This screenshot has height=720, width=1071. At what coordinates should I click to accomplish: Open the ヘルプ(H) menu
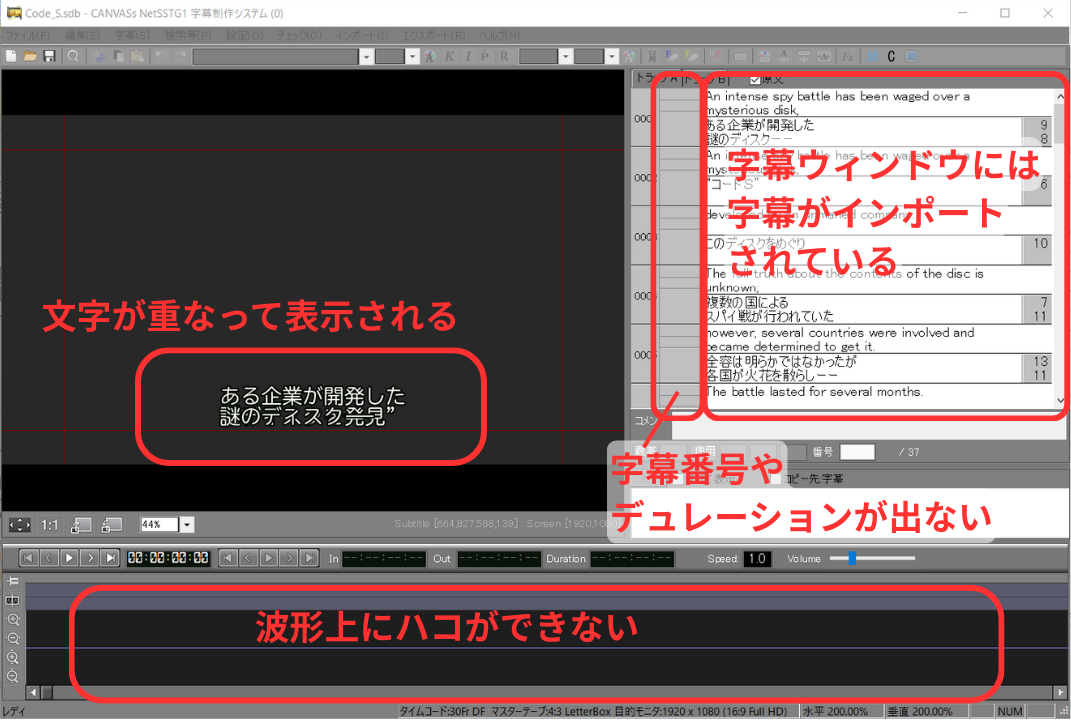(499, 35)
